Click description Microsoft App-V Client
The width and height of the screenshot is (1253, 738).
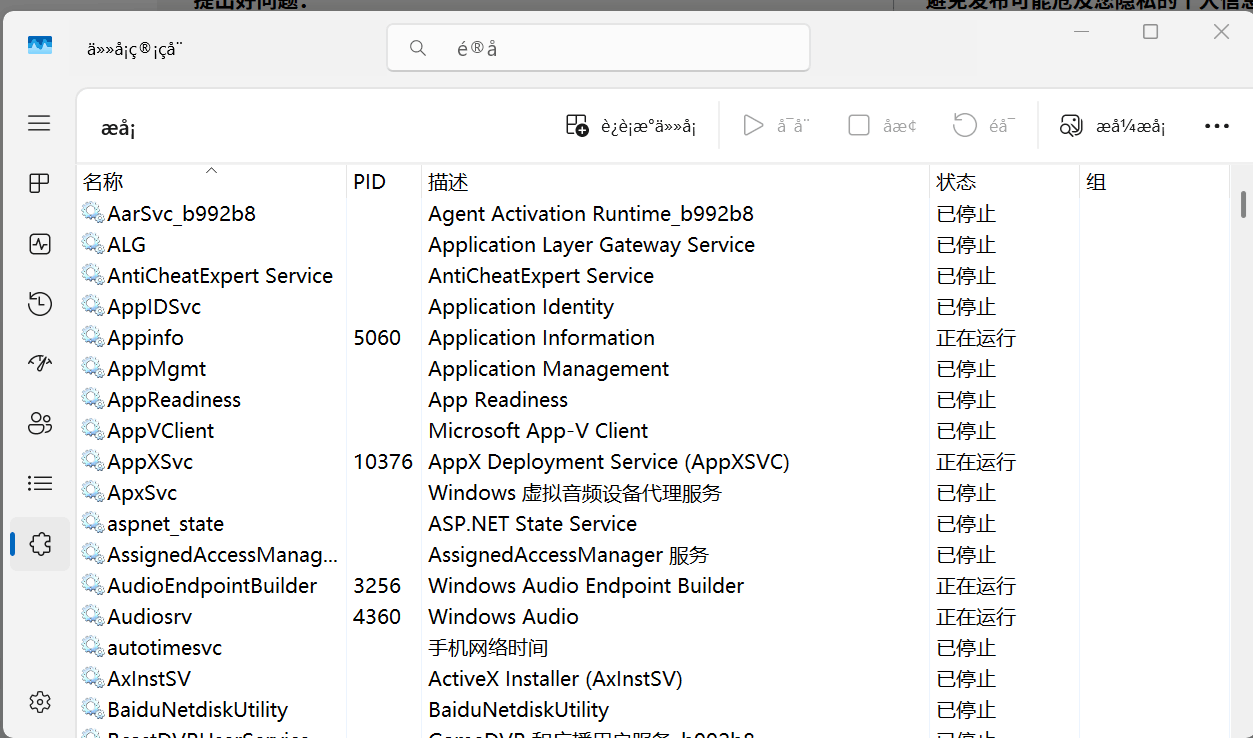click(538, 431)
